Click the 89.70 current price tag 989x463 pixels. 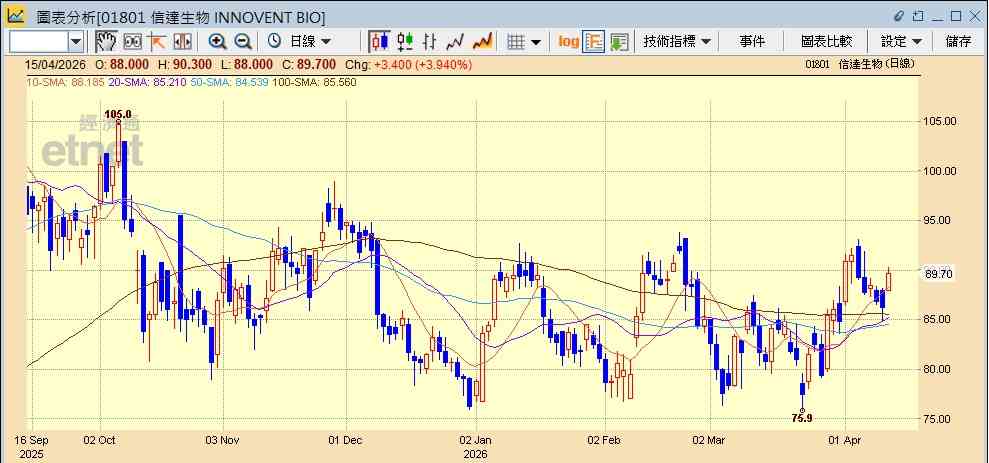pyautogui.click(x=939, y=274)
